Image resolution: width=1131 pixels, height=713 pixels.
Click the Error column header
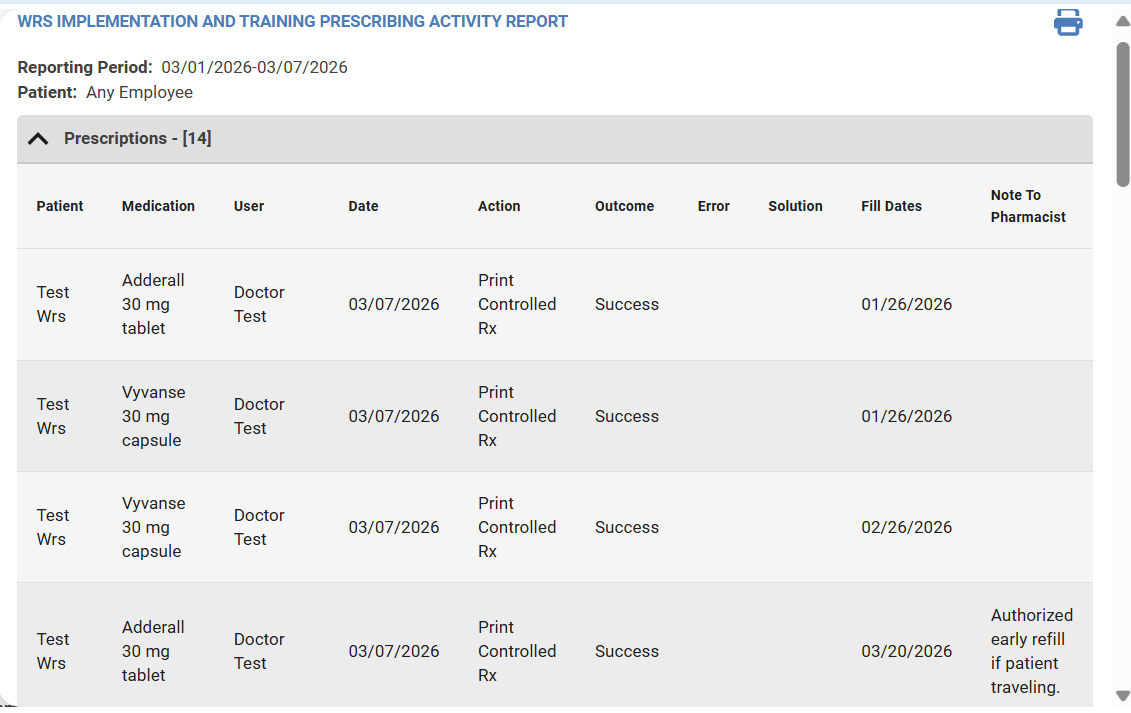coord(713,206)
